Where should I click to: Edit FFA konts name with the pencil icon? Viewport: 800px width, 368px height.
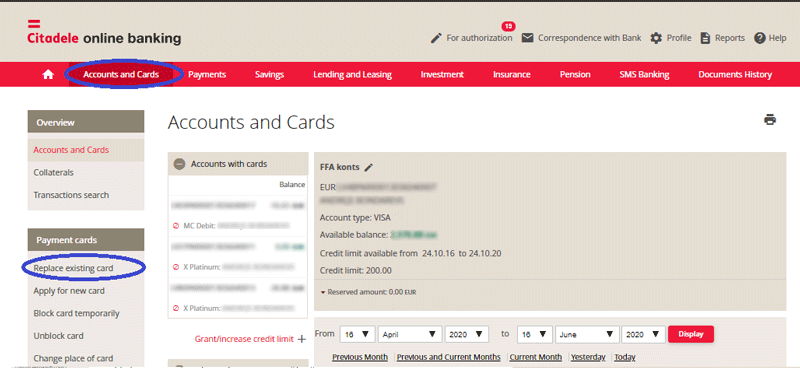pyautogui.click(x=369, y=167)
